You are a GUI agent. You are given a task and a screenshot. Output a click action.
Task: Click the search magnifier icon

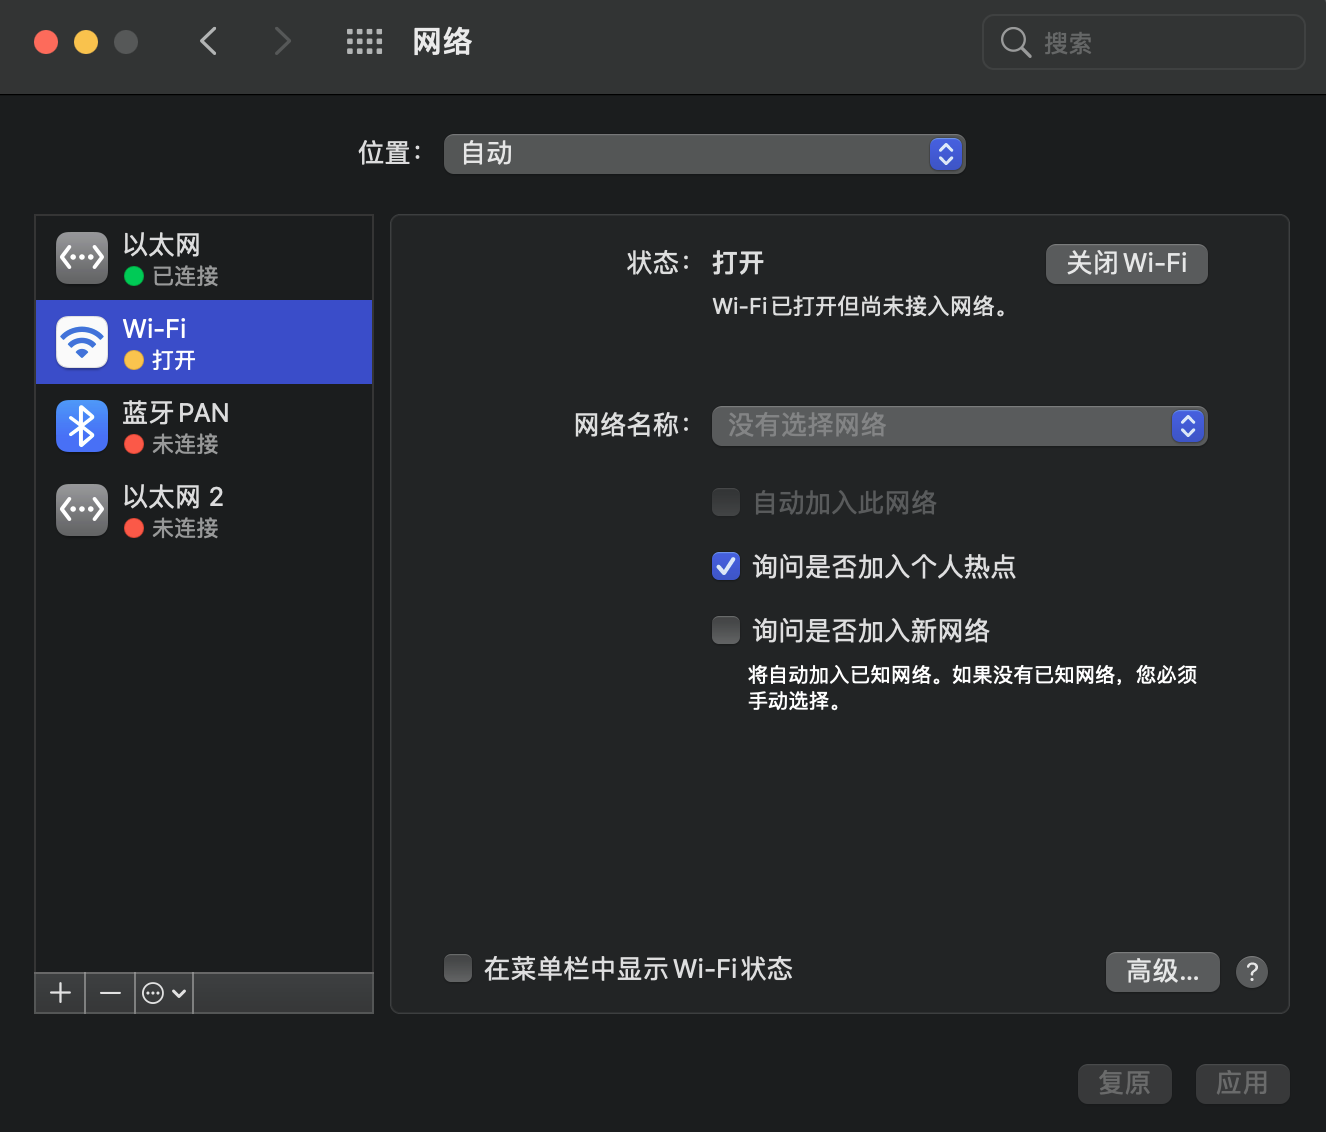(x=1016, y=42)
